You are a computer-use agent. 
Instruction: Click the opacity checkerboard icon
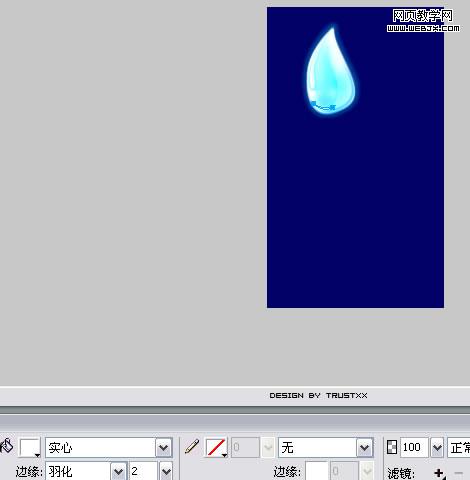[x=392, y=447]
